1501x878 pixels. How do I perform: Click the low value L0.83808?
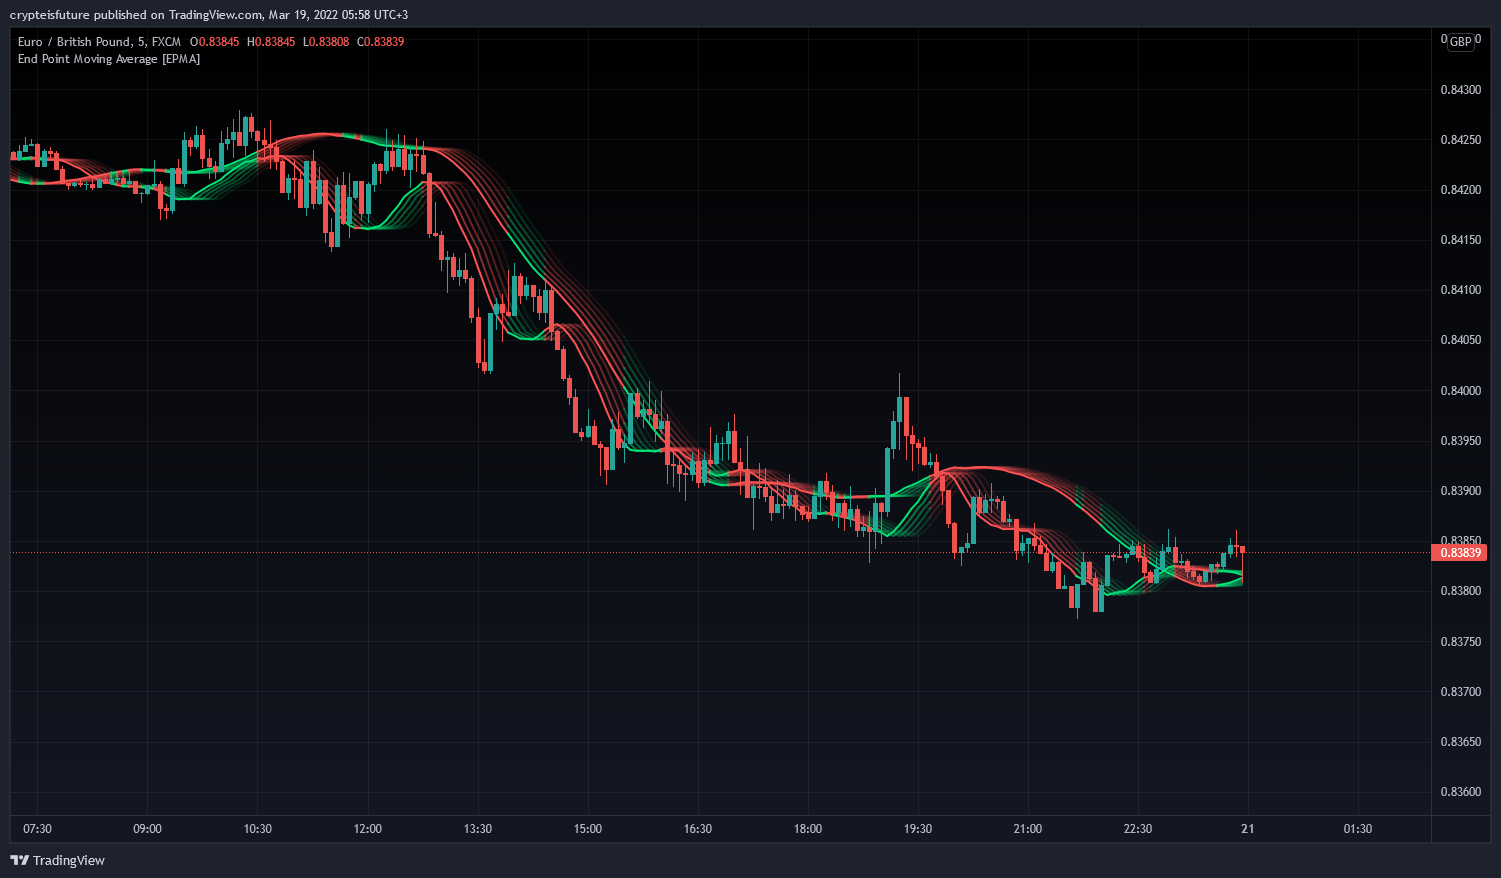tap(326, 41)
